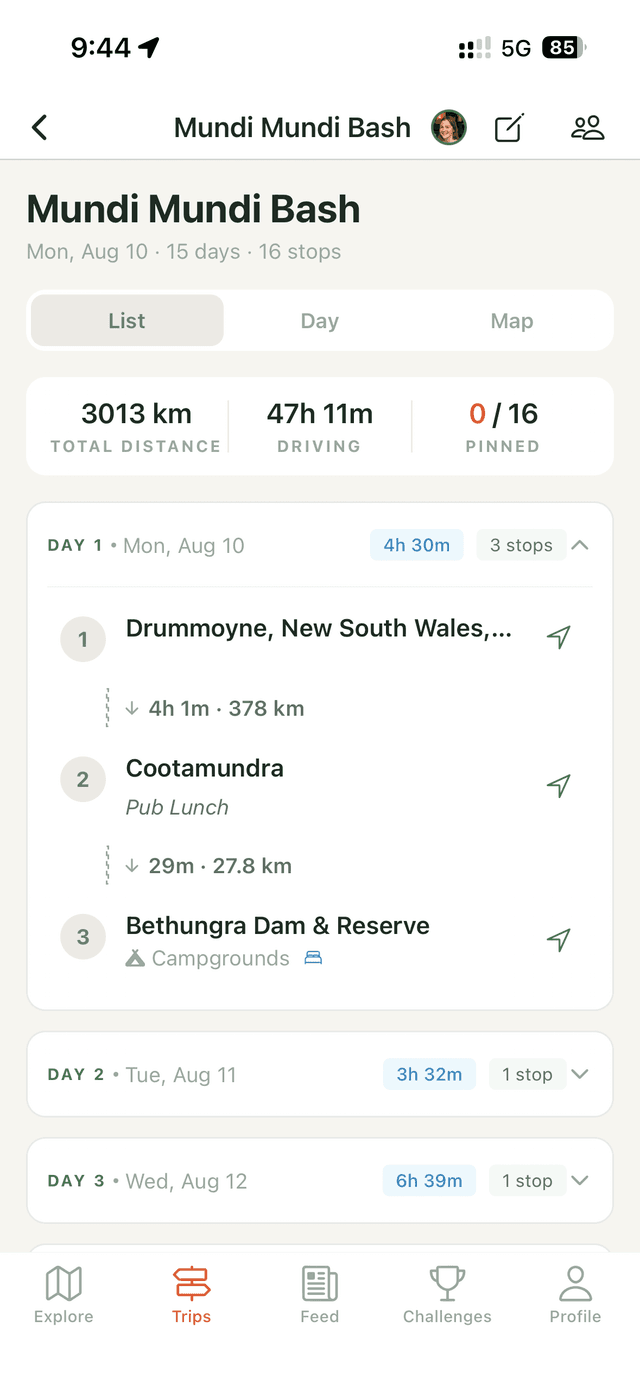Tap the profile avatar thumbnail in header

tap(449, 128)
